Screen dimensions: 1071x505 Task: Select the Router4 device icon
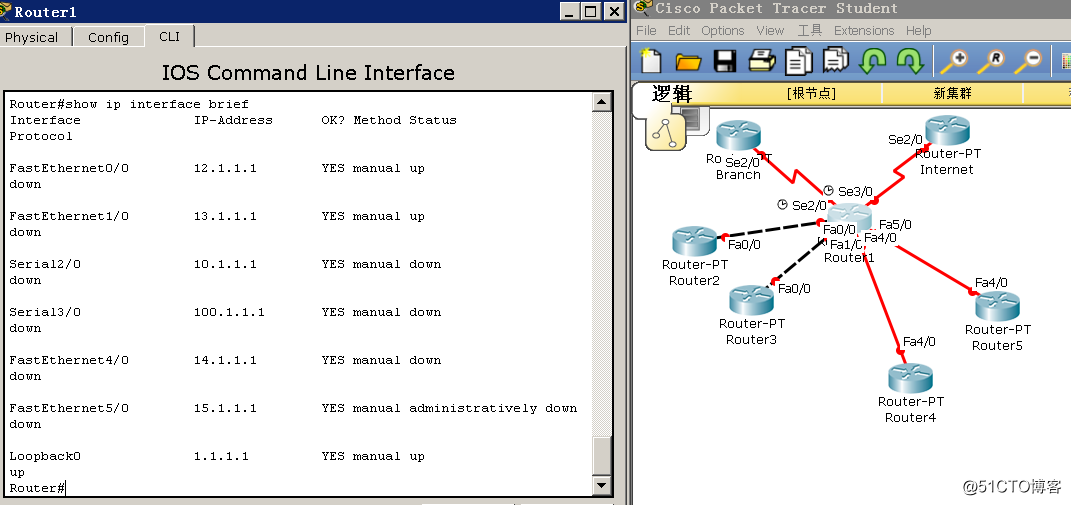coord(910,379)
